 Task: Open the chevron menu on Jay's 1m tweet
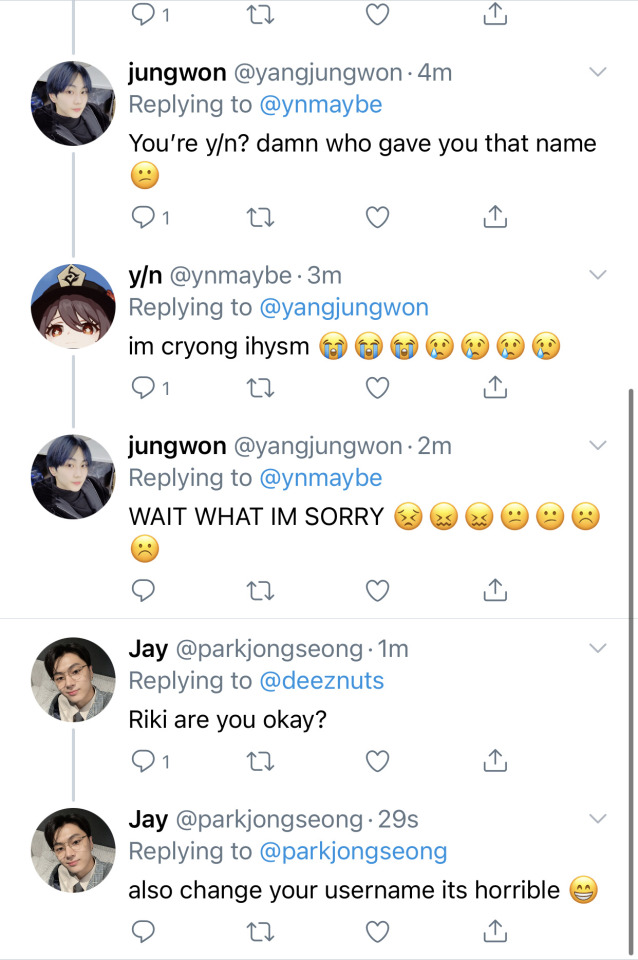pyautogui.click(x=598, y=648)
